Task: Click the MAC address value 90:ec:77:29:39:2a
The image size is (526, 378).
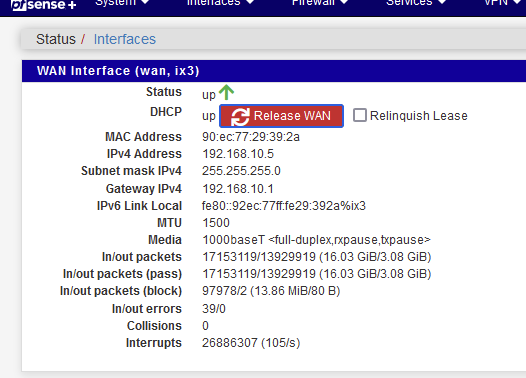Action: click(251, 137)
